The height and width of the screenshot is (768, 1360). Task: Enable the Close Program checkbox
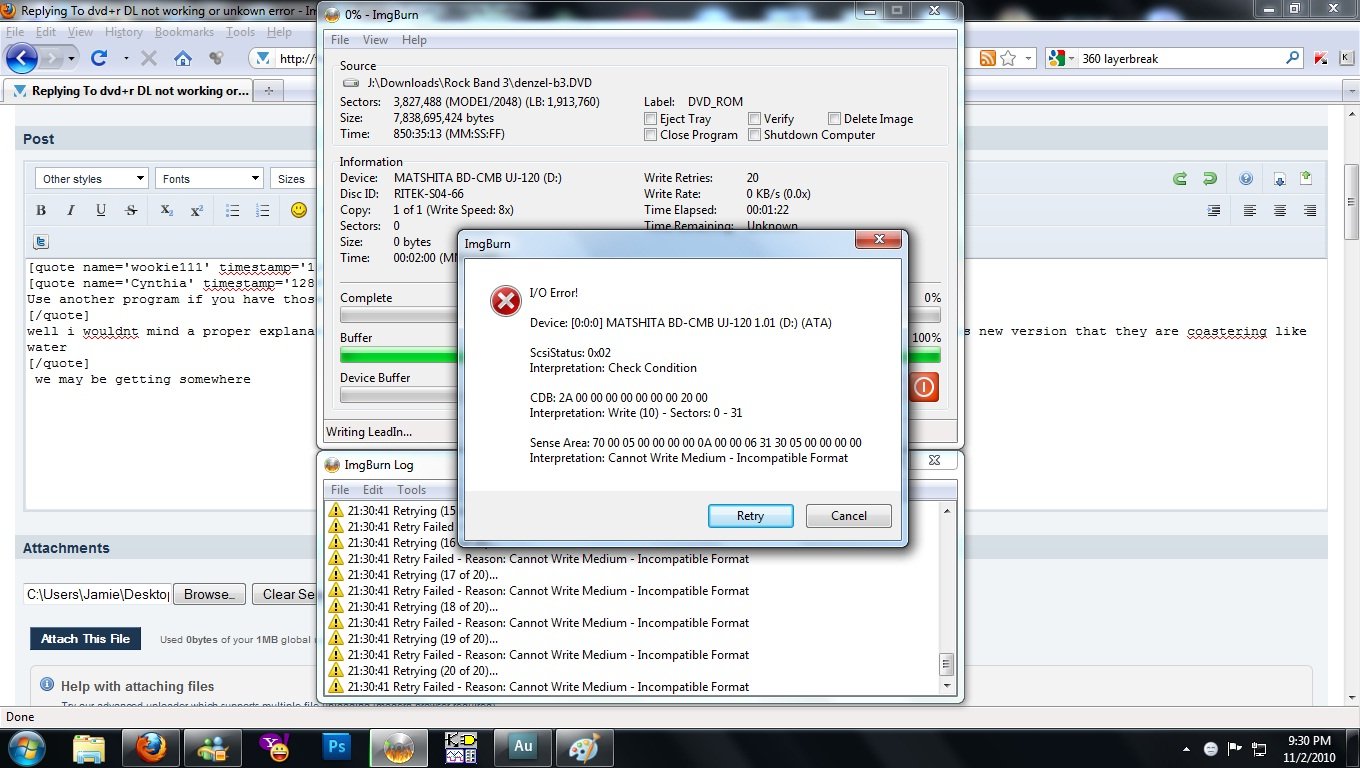point(651,134)
